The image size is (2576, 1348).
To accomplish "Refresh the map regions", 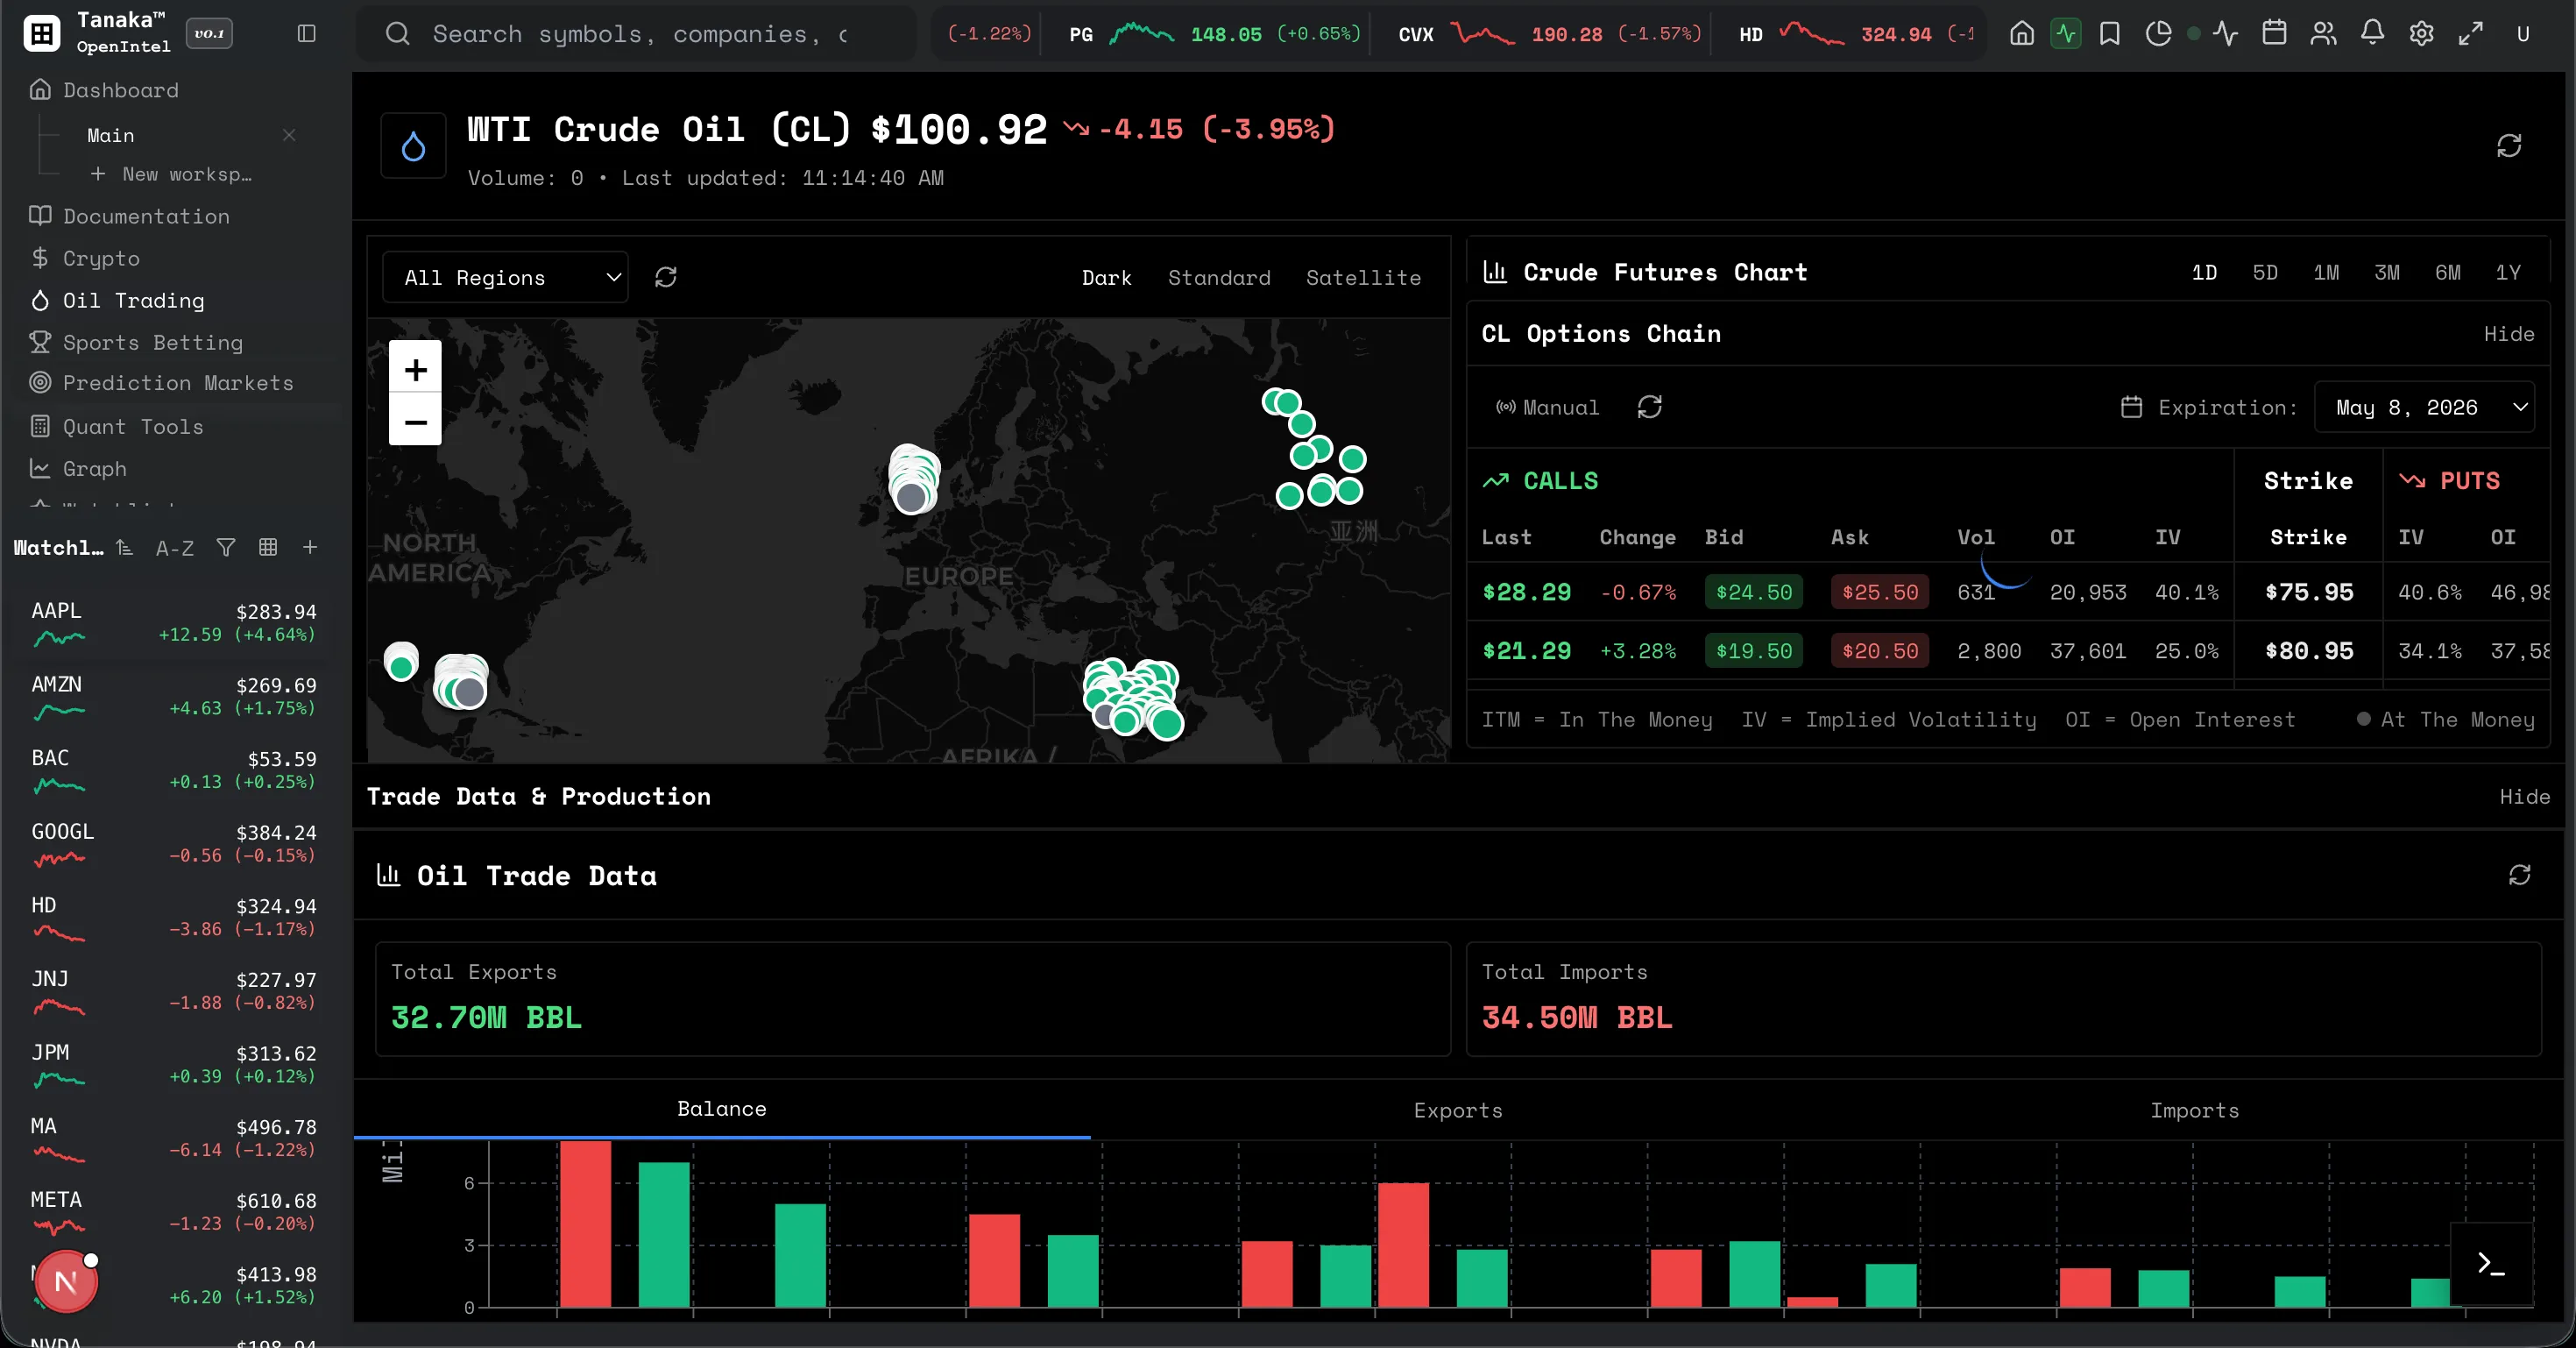I will pos(666,277).
